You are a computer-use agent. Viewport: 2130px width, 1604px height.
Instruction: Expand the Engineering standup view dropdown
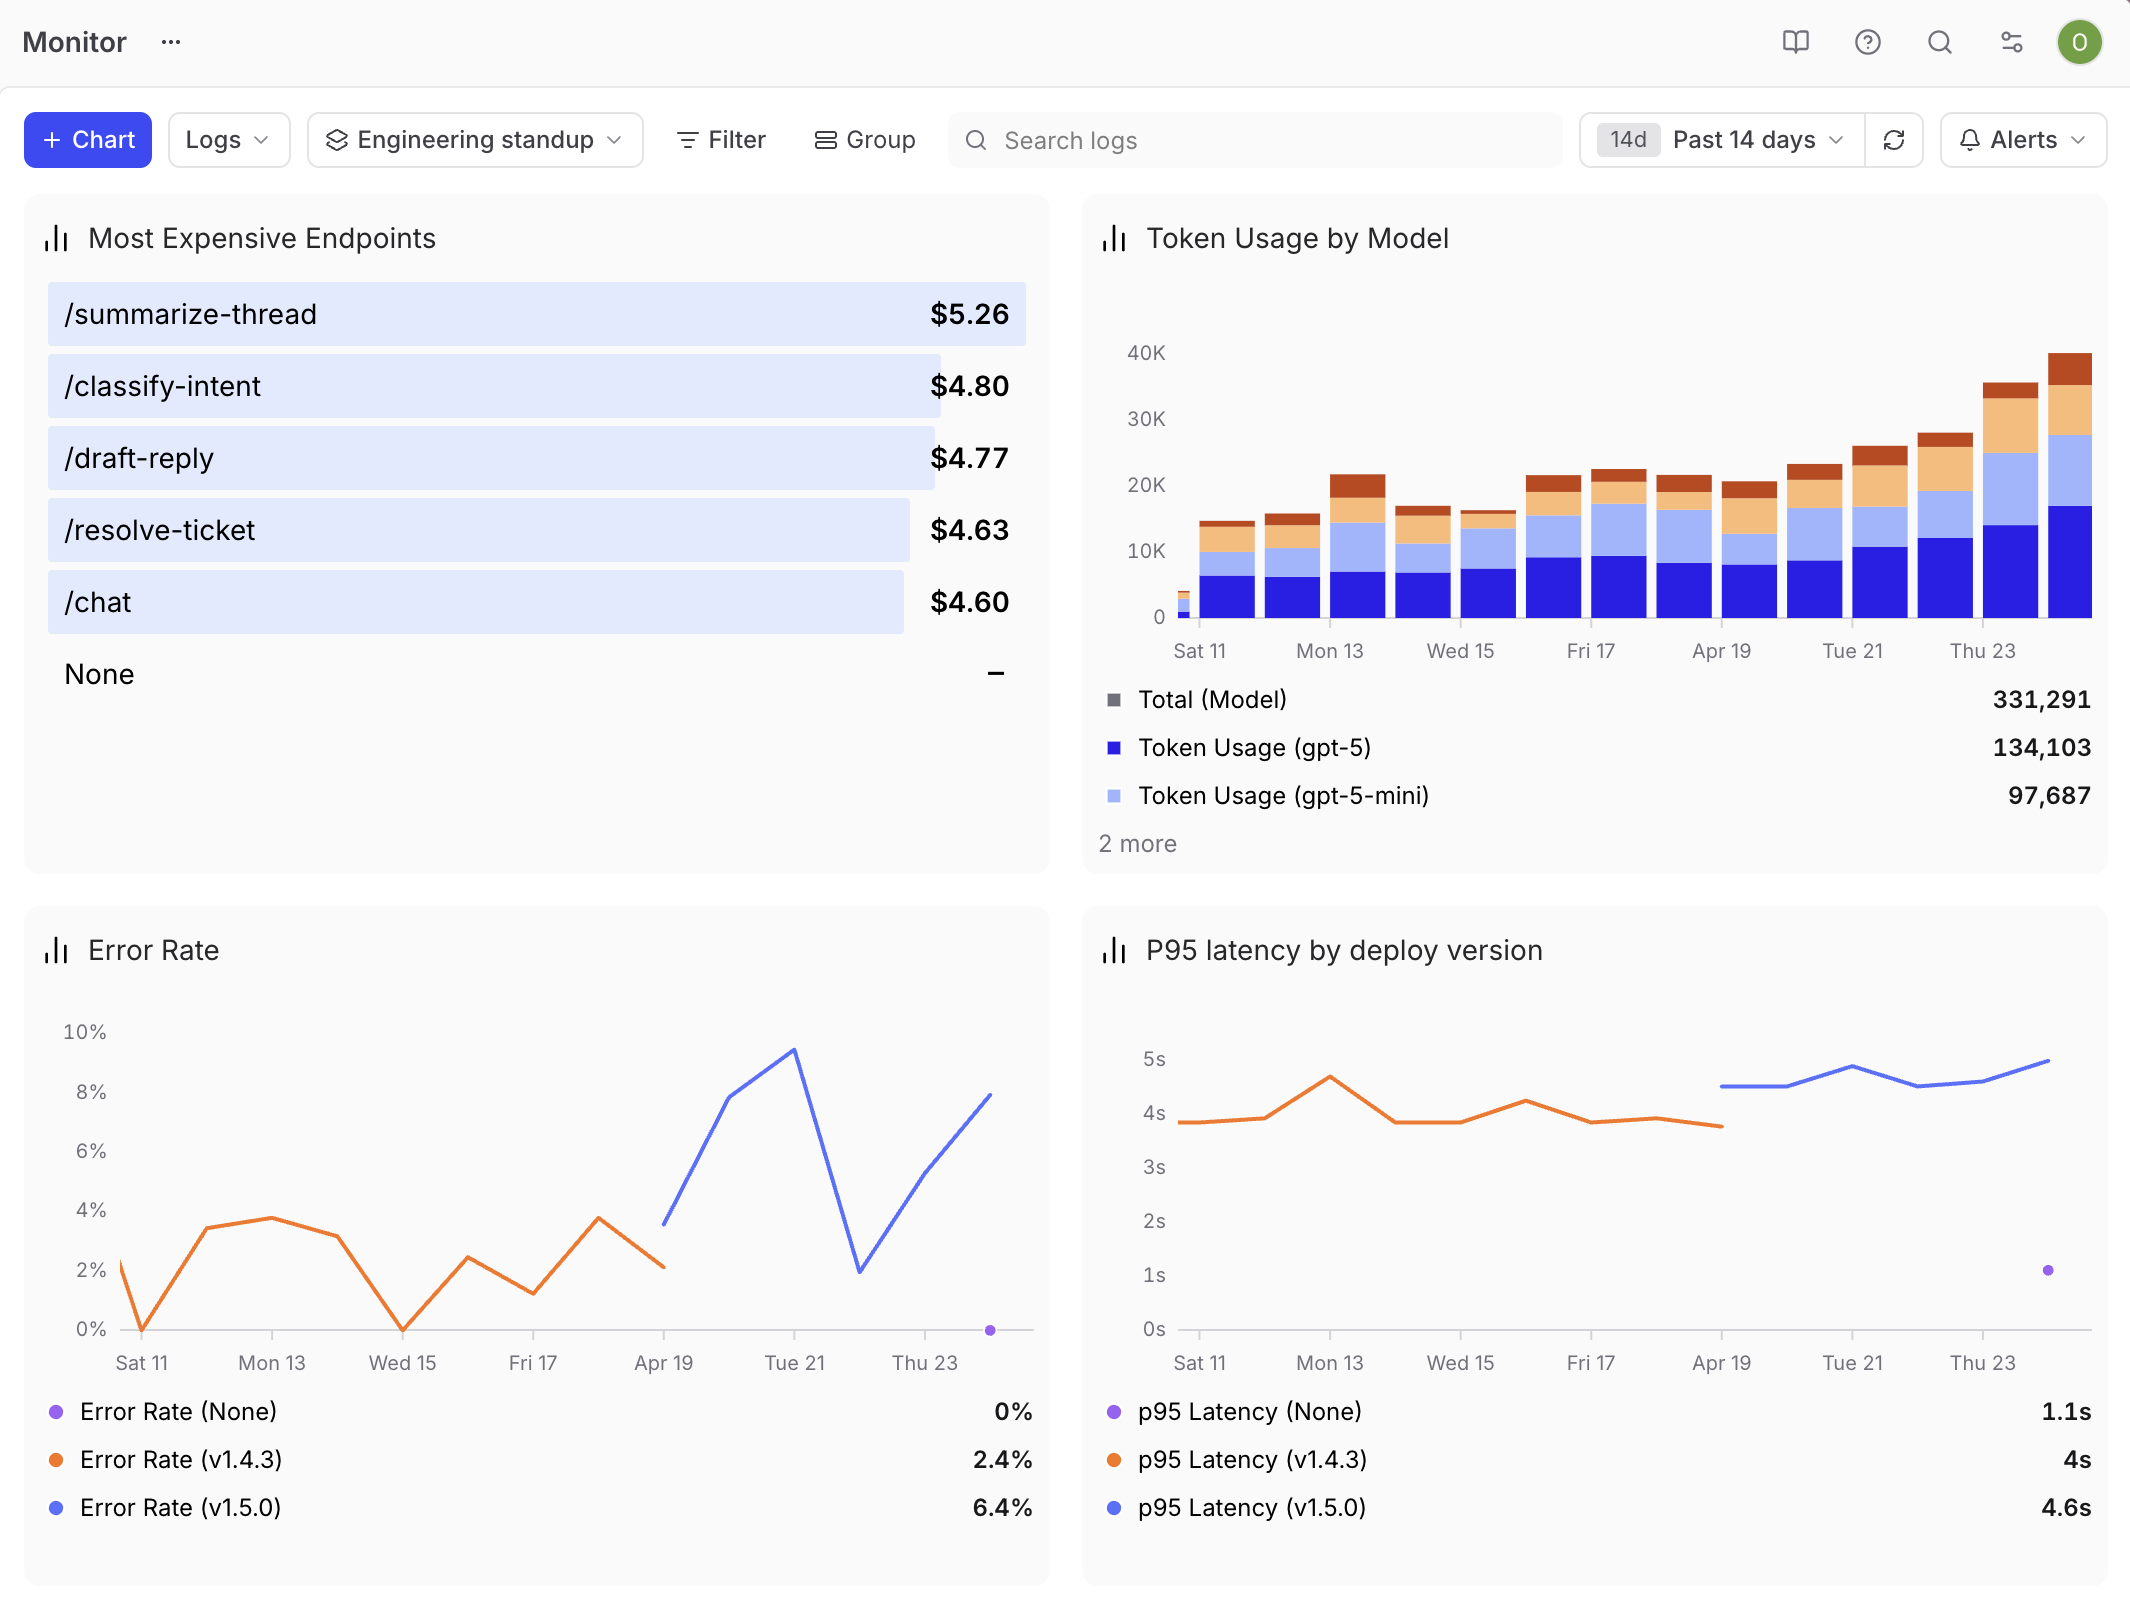[x=474, y=140]
